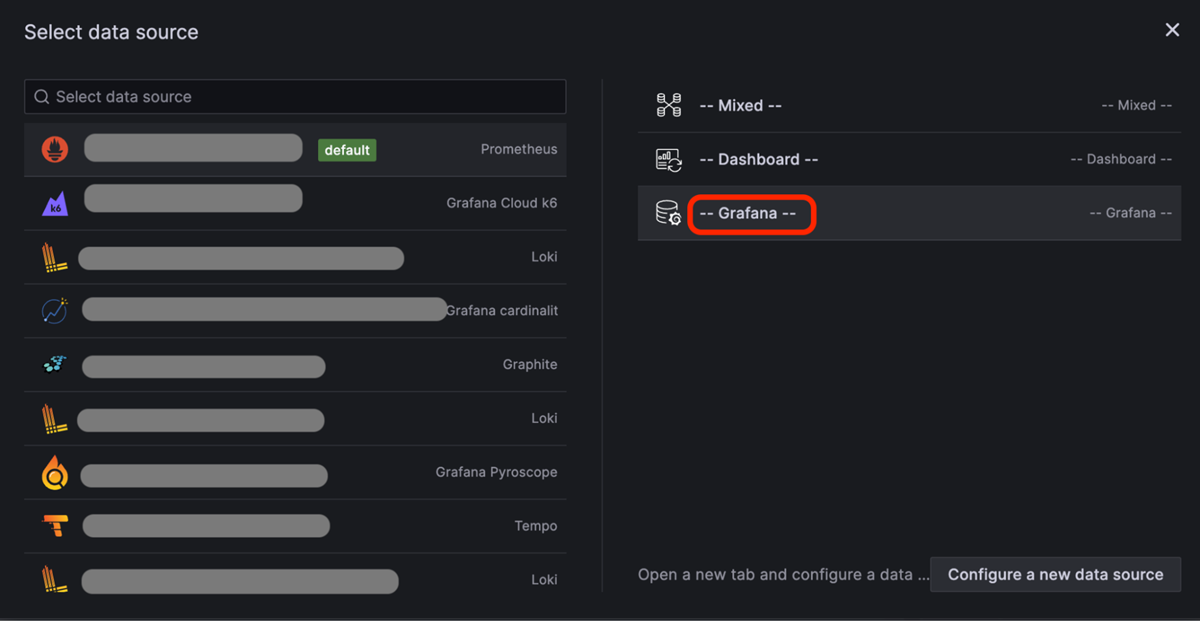Click the Tempo type label
The height and width of the screenshot is (621, 1200).
pyautogui.click(x=536, y=526)
